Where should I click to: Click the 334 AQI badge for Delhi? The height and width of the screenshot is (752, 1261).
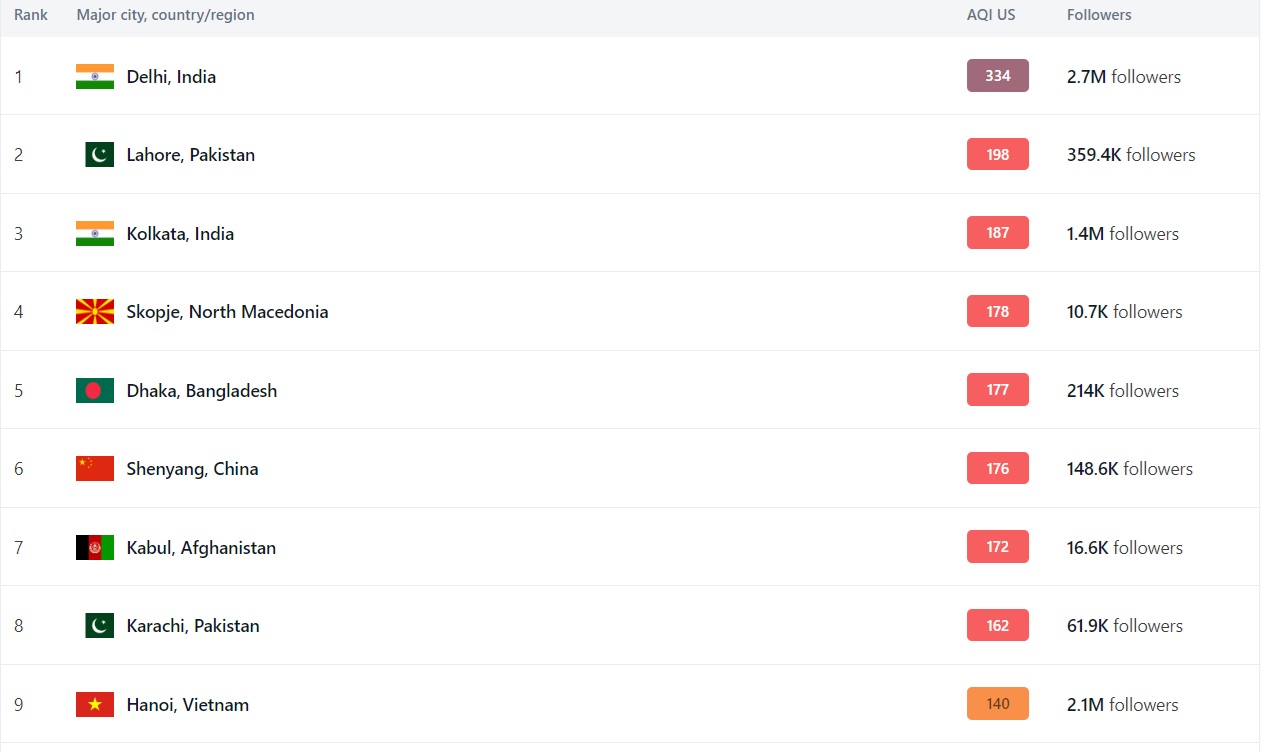click(x=998, y=76)
